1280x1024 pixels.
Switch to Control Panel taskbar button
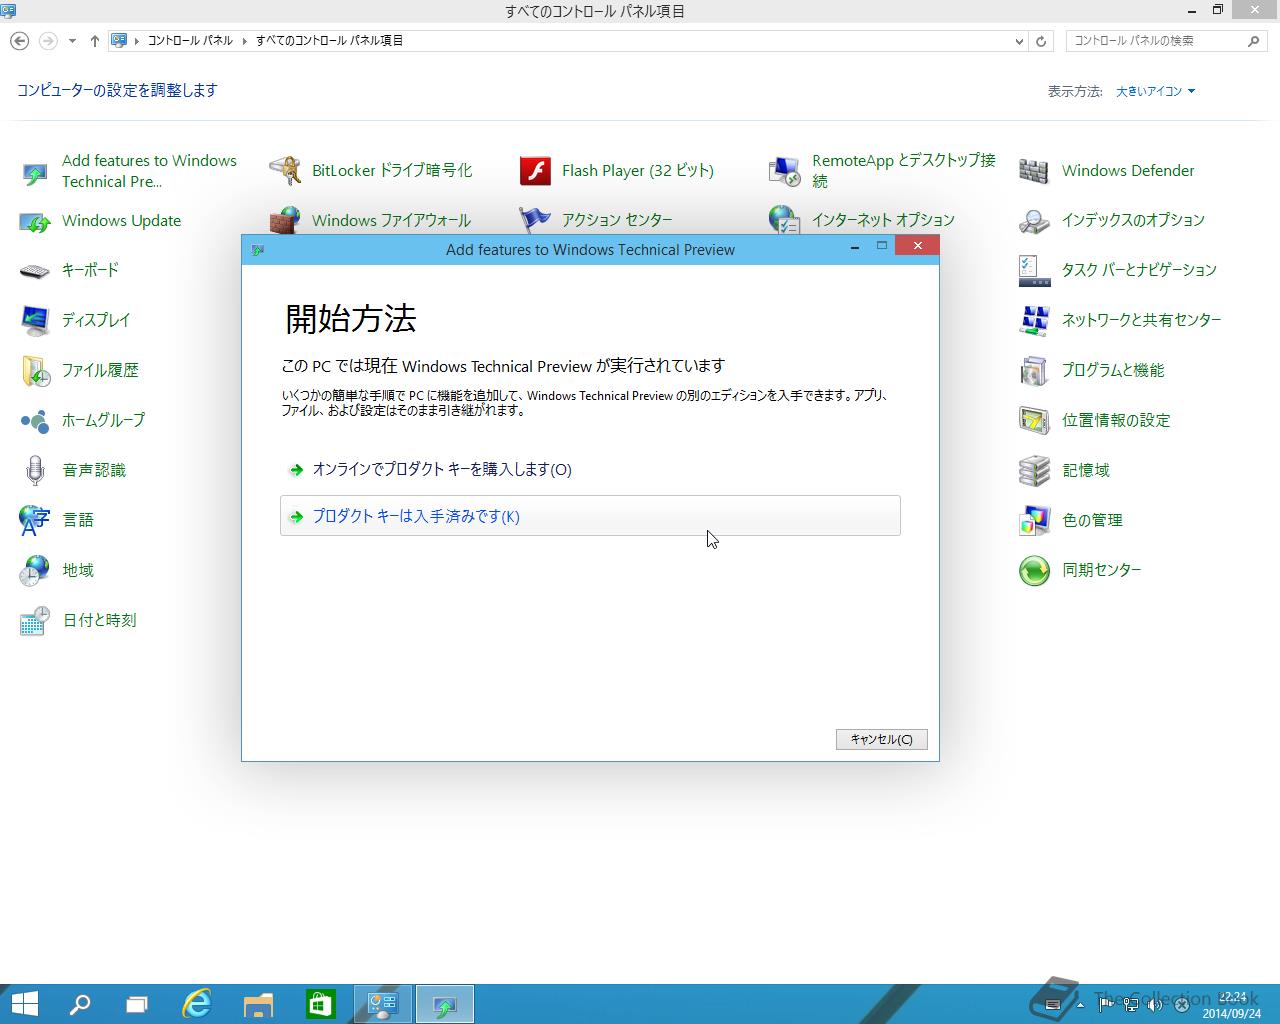coord(383,1004)
